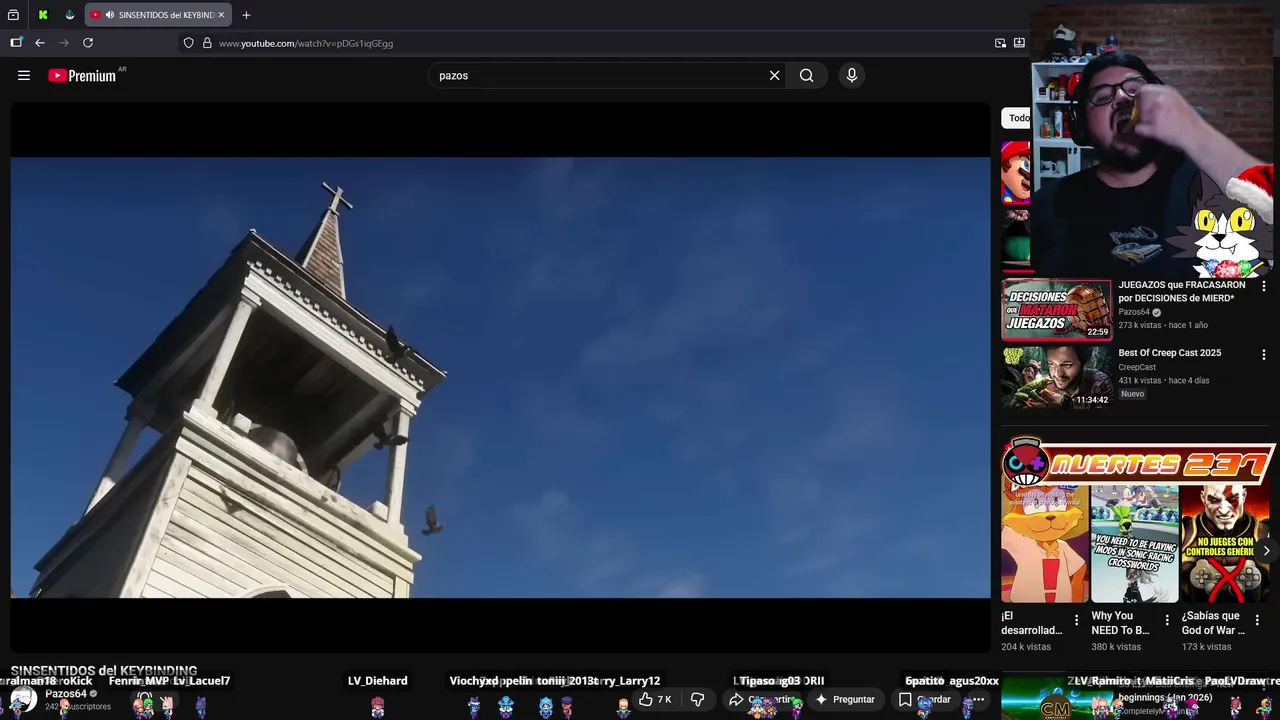Click the church tower video player
Screen dimensions: 1280x720
pos(500,377)
